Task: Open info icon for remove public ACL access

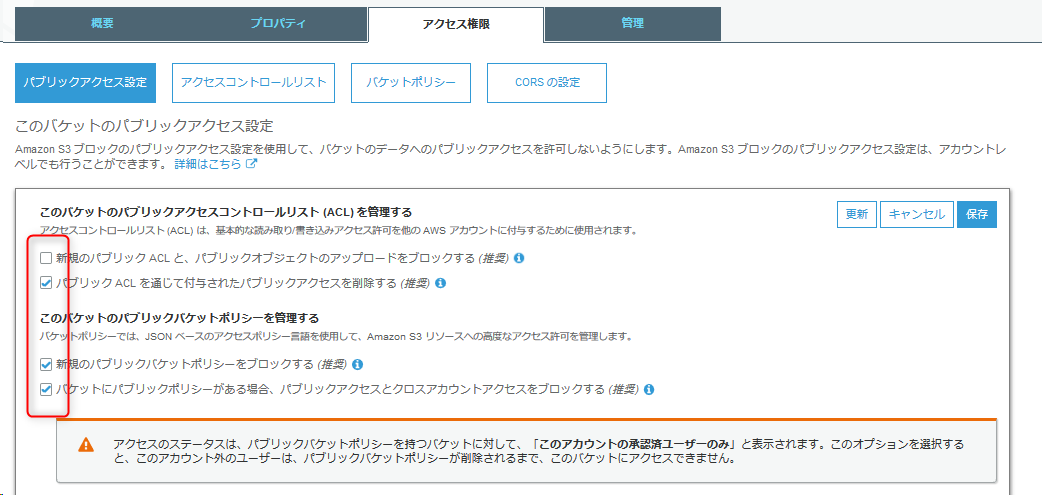Action: point(440,283)
